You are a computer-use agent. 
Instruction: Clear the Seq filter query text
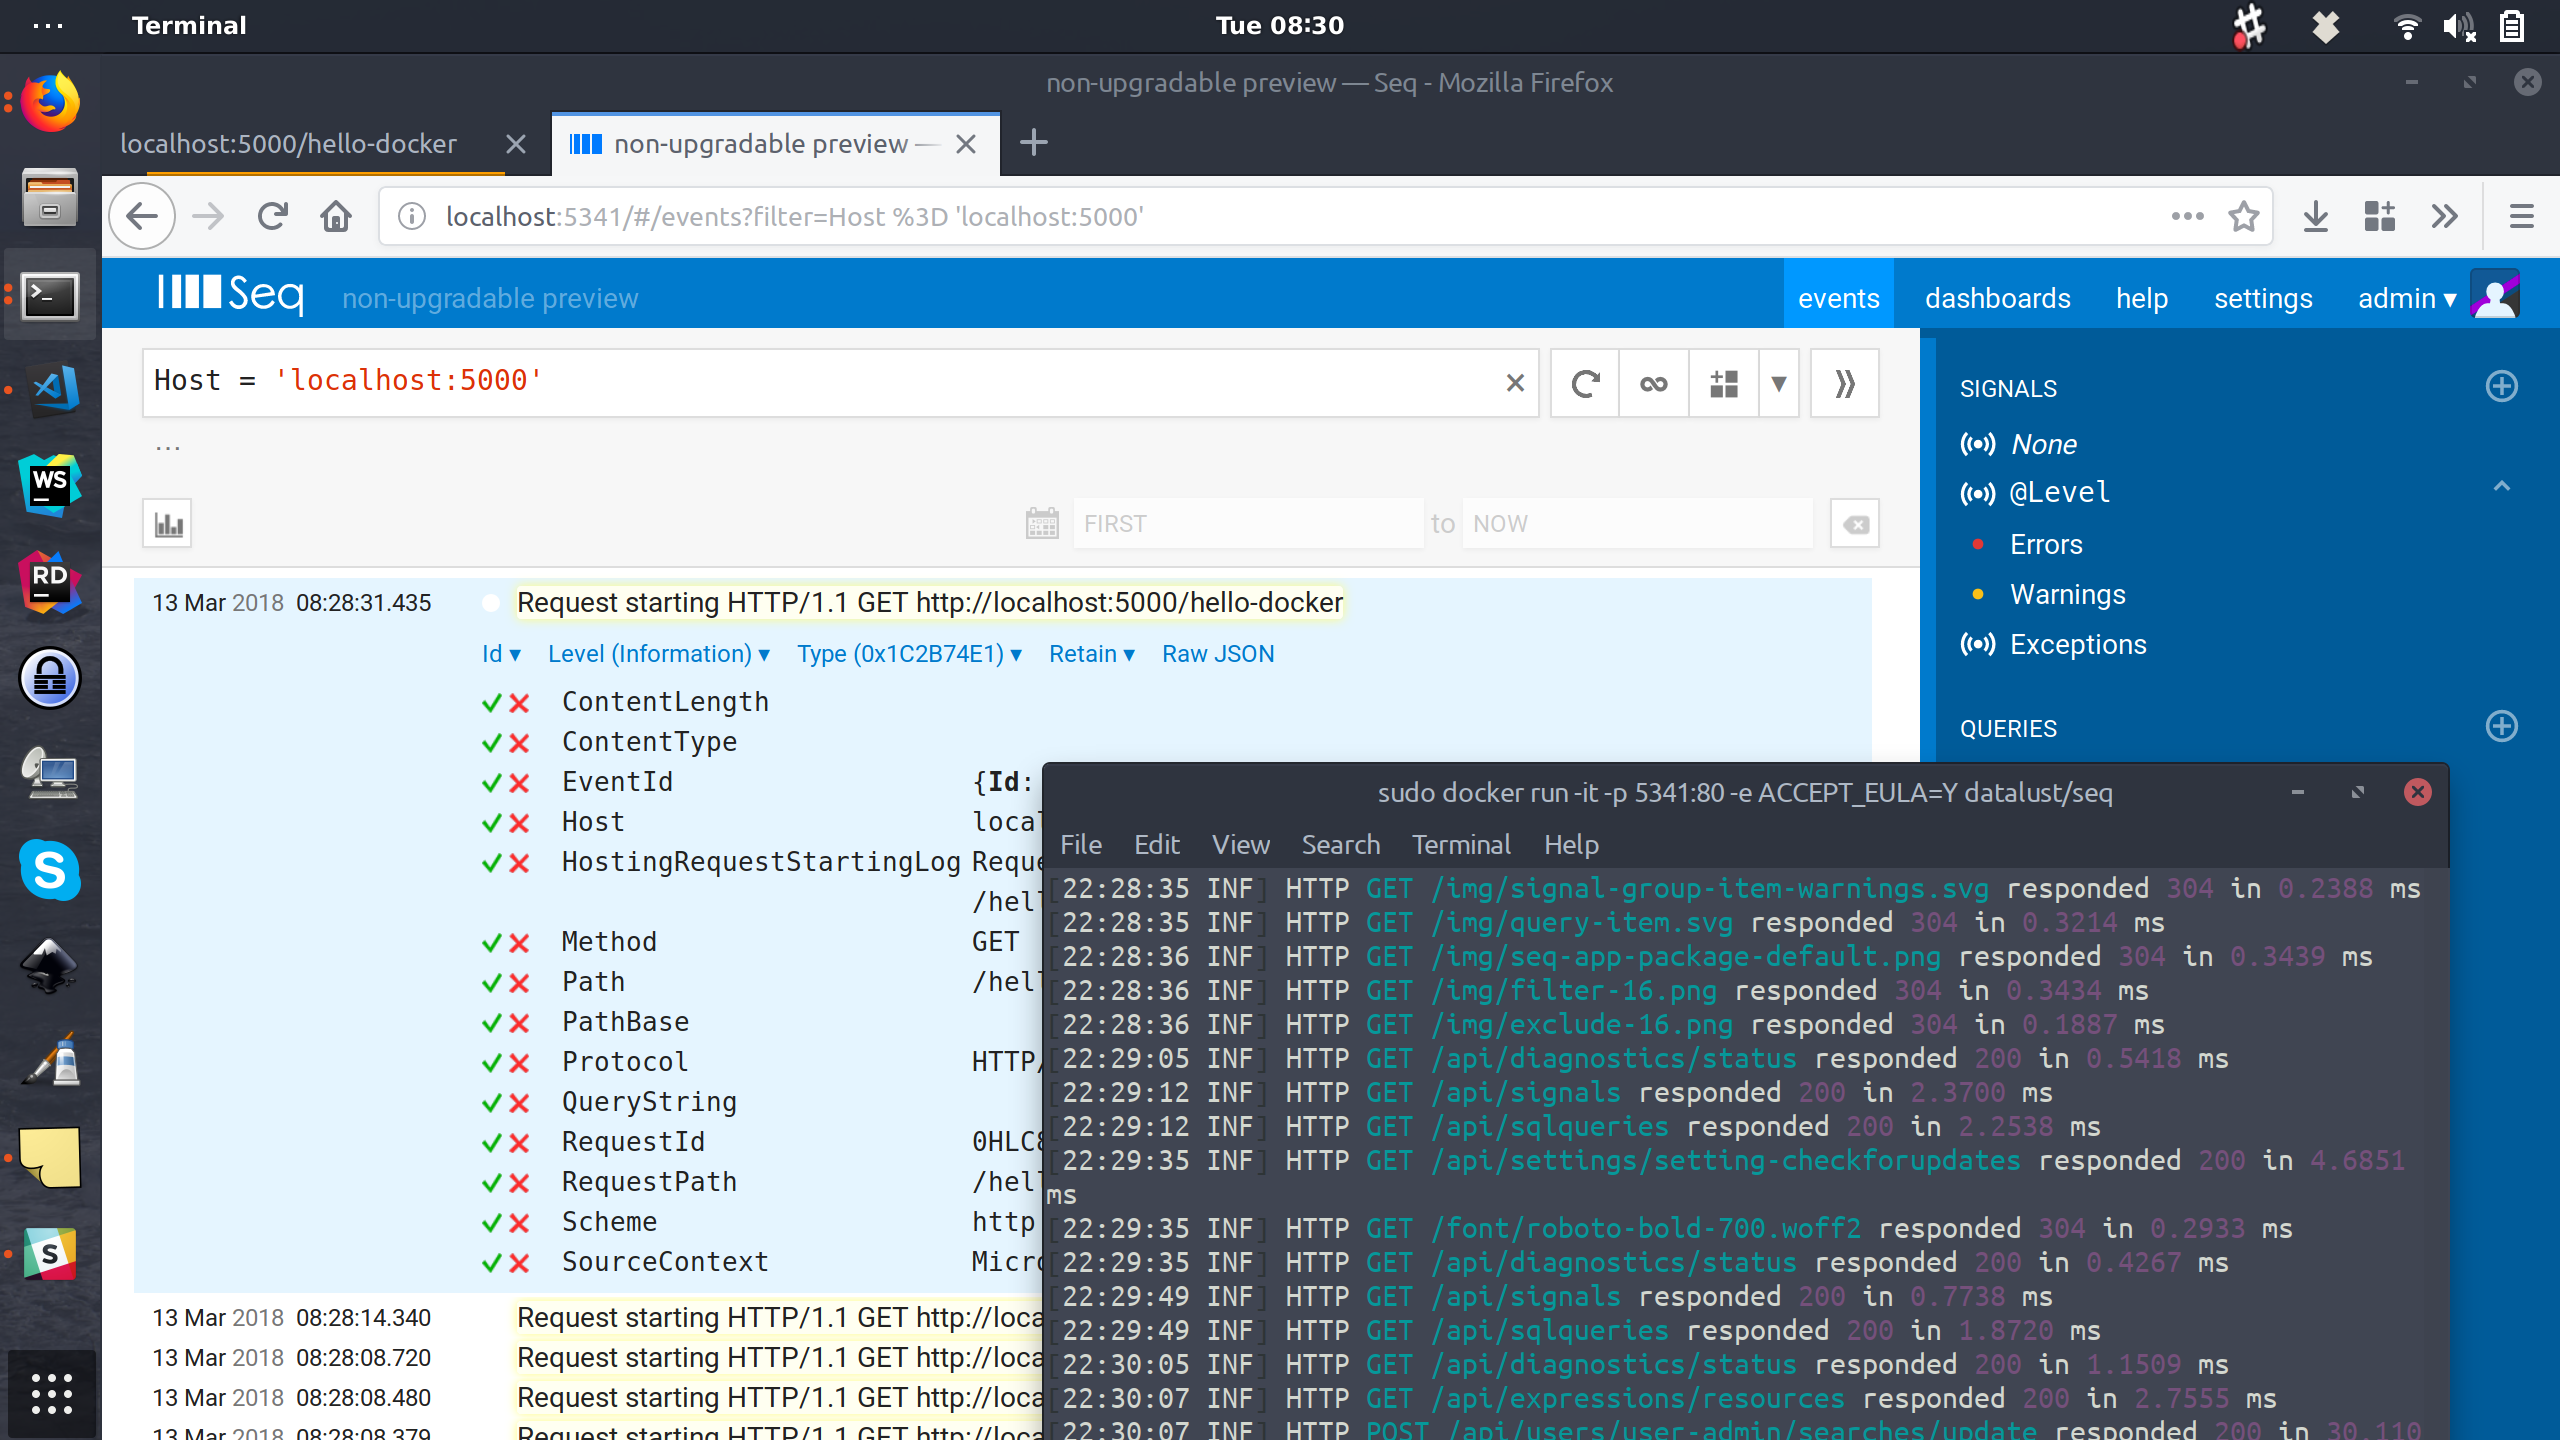pos(1515,383)
